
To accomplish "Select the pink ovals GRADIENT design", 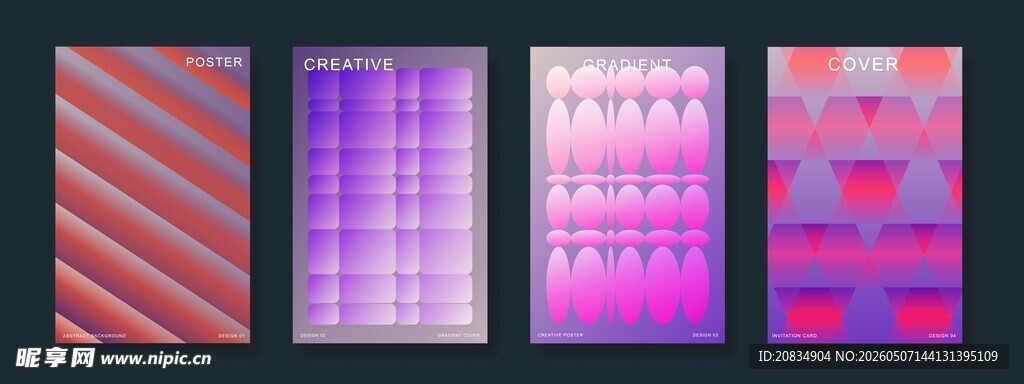I will (x=627, y=195).
